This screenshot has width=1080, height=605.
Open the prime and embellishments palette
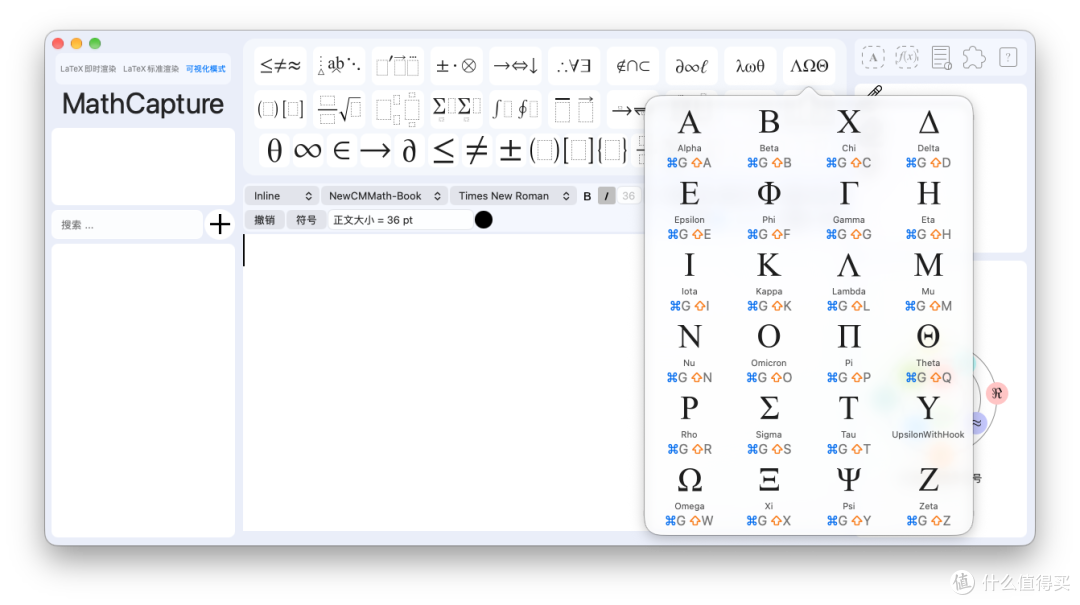pos(397,65)
